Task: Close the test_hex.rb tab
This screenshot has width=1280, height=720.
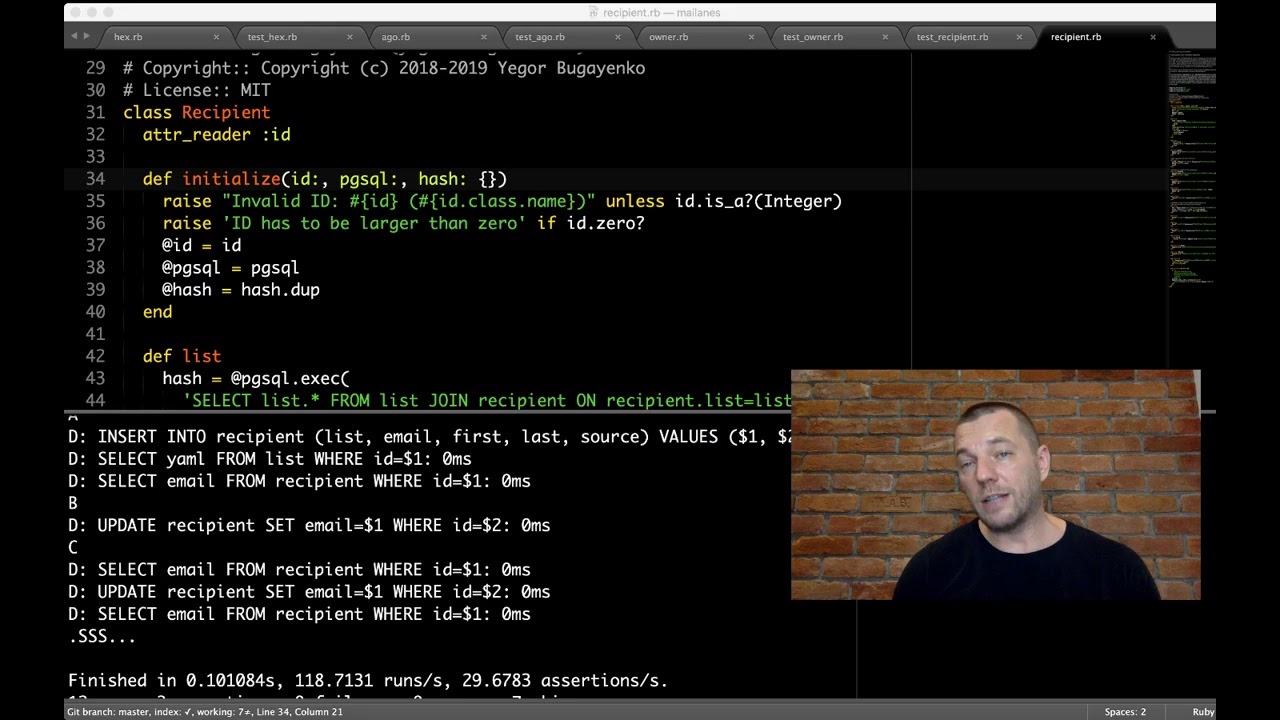Action: click(x=350, y=37)
